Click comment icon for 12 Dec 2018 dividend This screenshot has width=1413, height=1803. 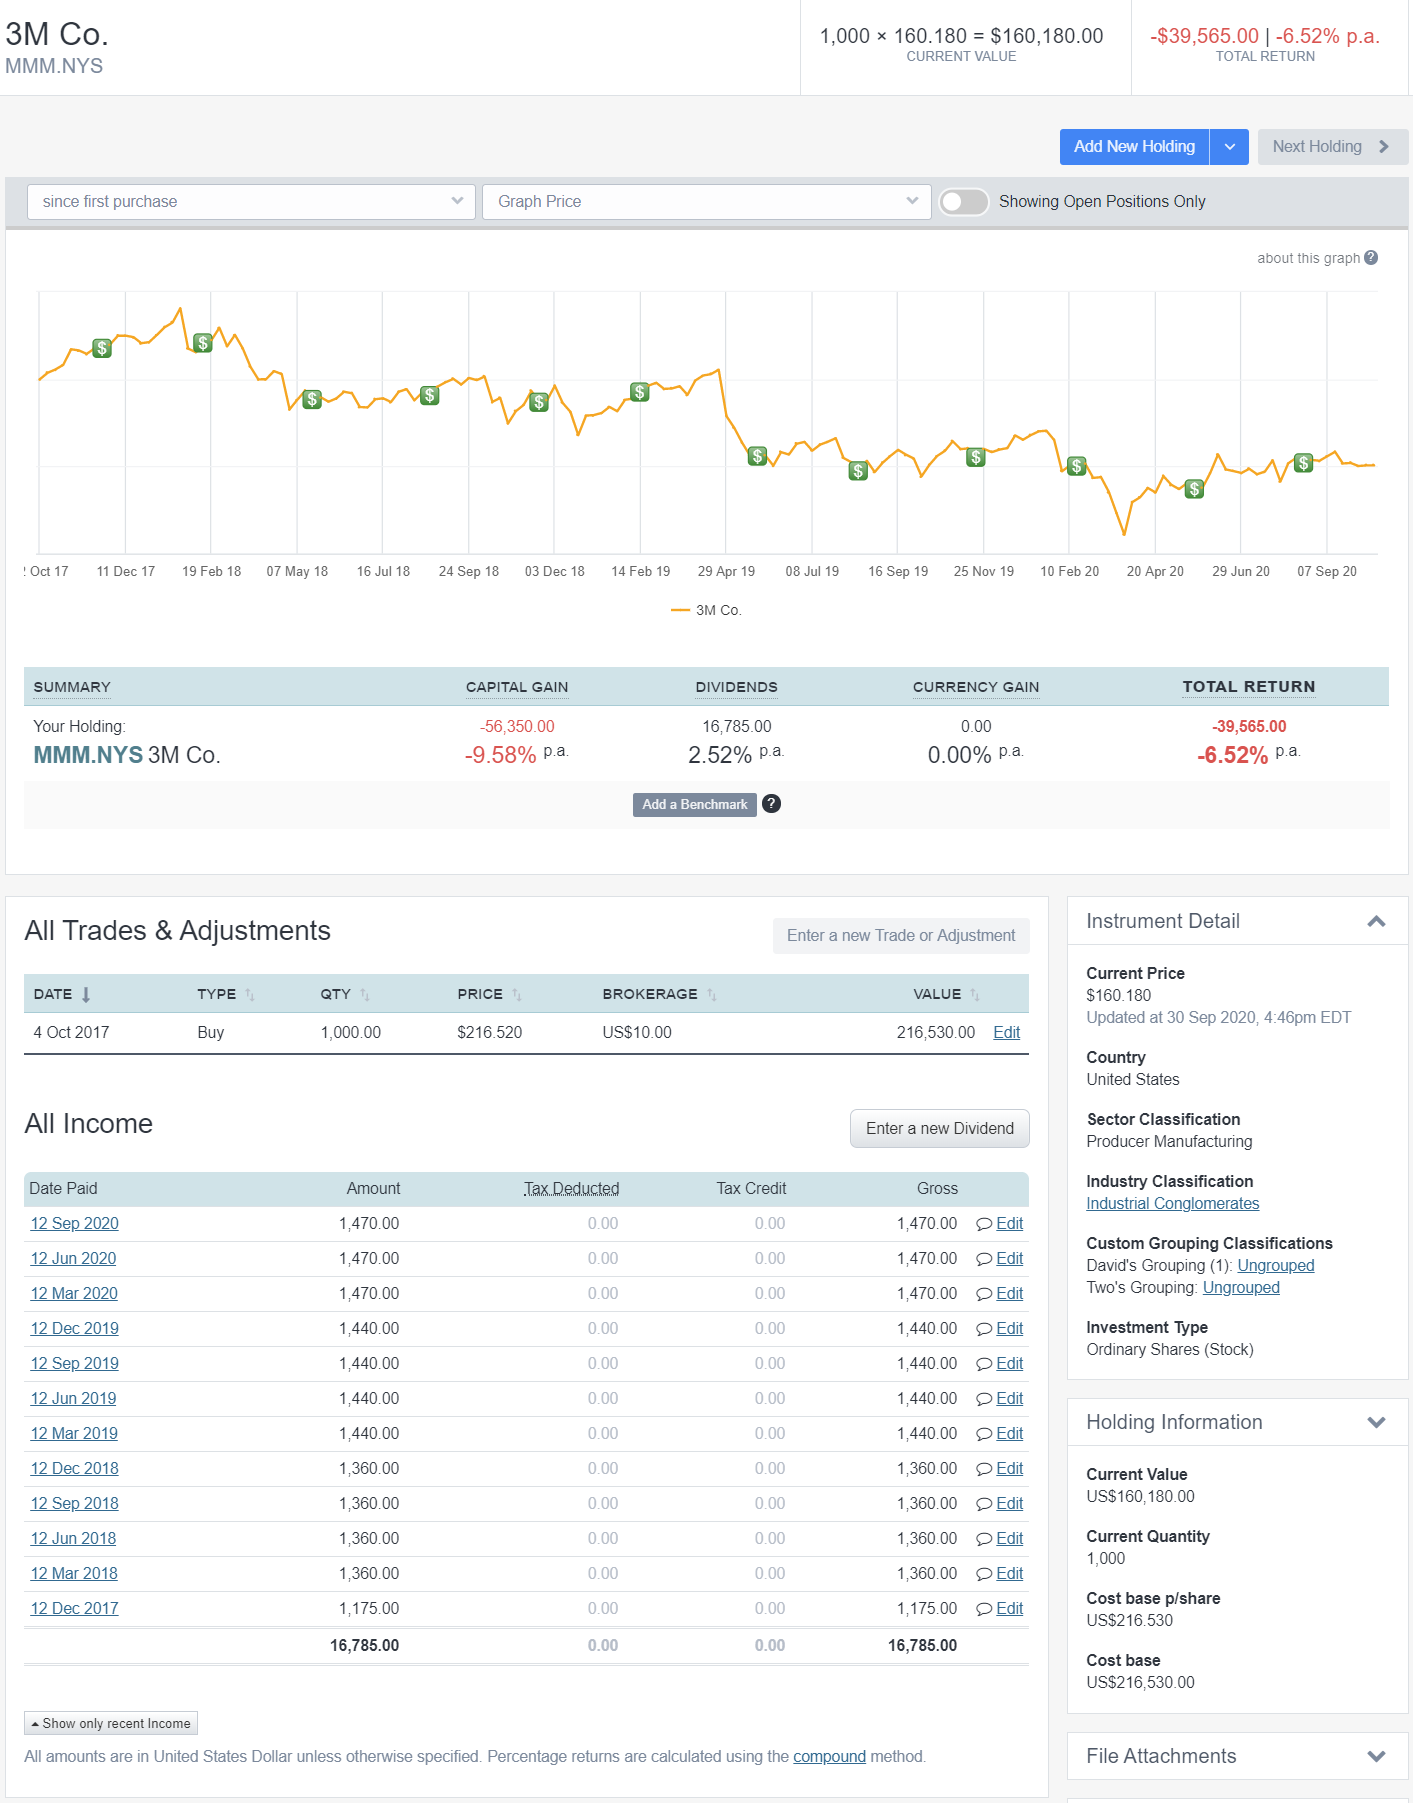(984, 1469)
